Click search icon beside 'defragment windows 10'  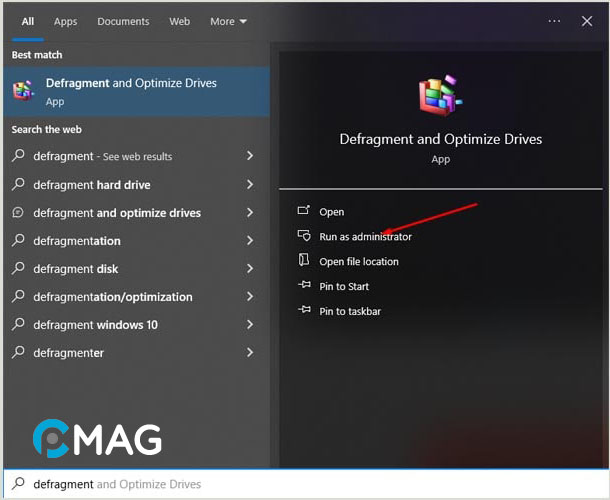18,324
